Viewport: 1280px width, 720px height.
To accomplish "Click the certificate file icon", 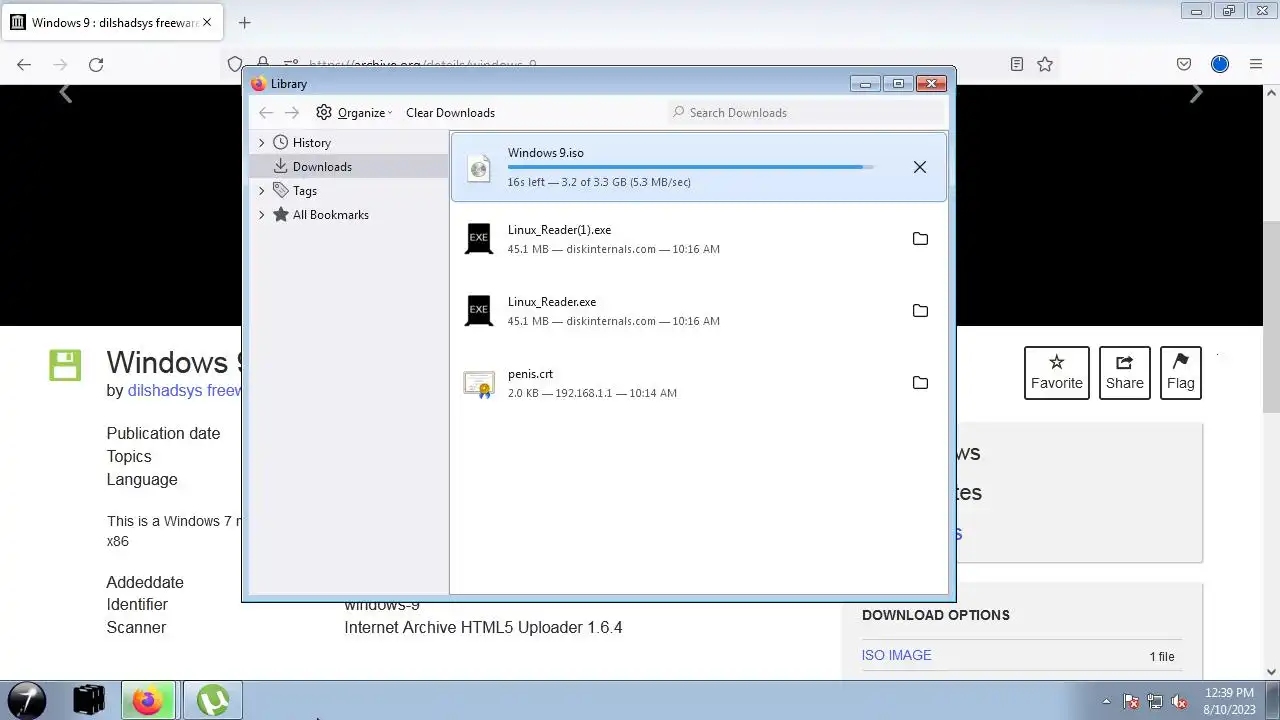I will point(479,384).
